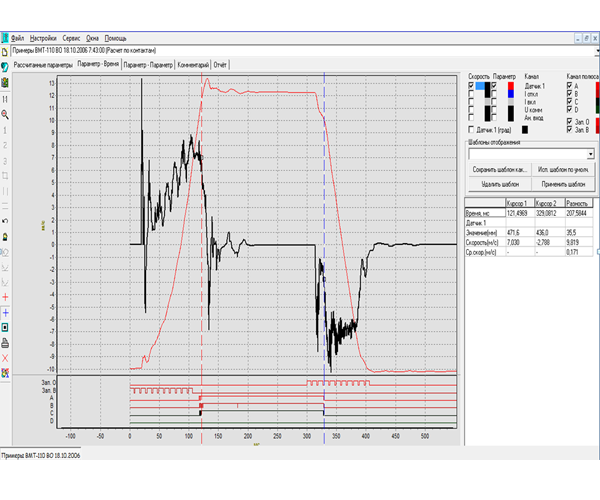Image resolution: width=600 pixels, height=500 pixels.
Task: Uncheck channel D checkbox
Action: [x=569, y=110]
